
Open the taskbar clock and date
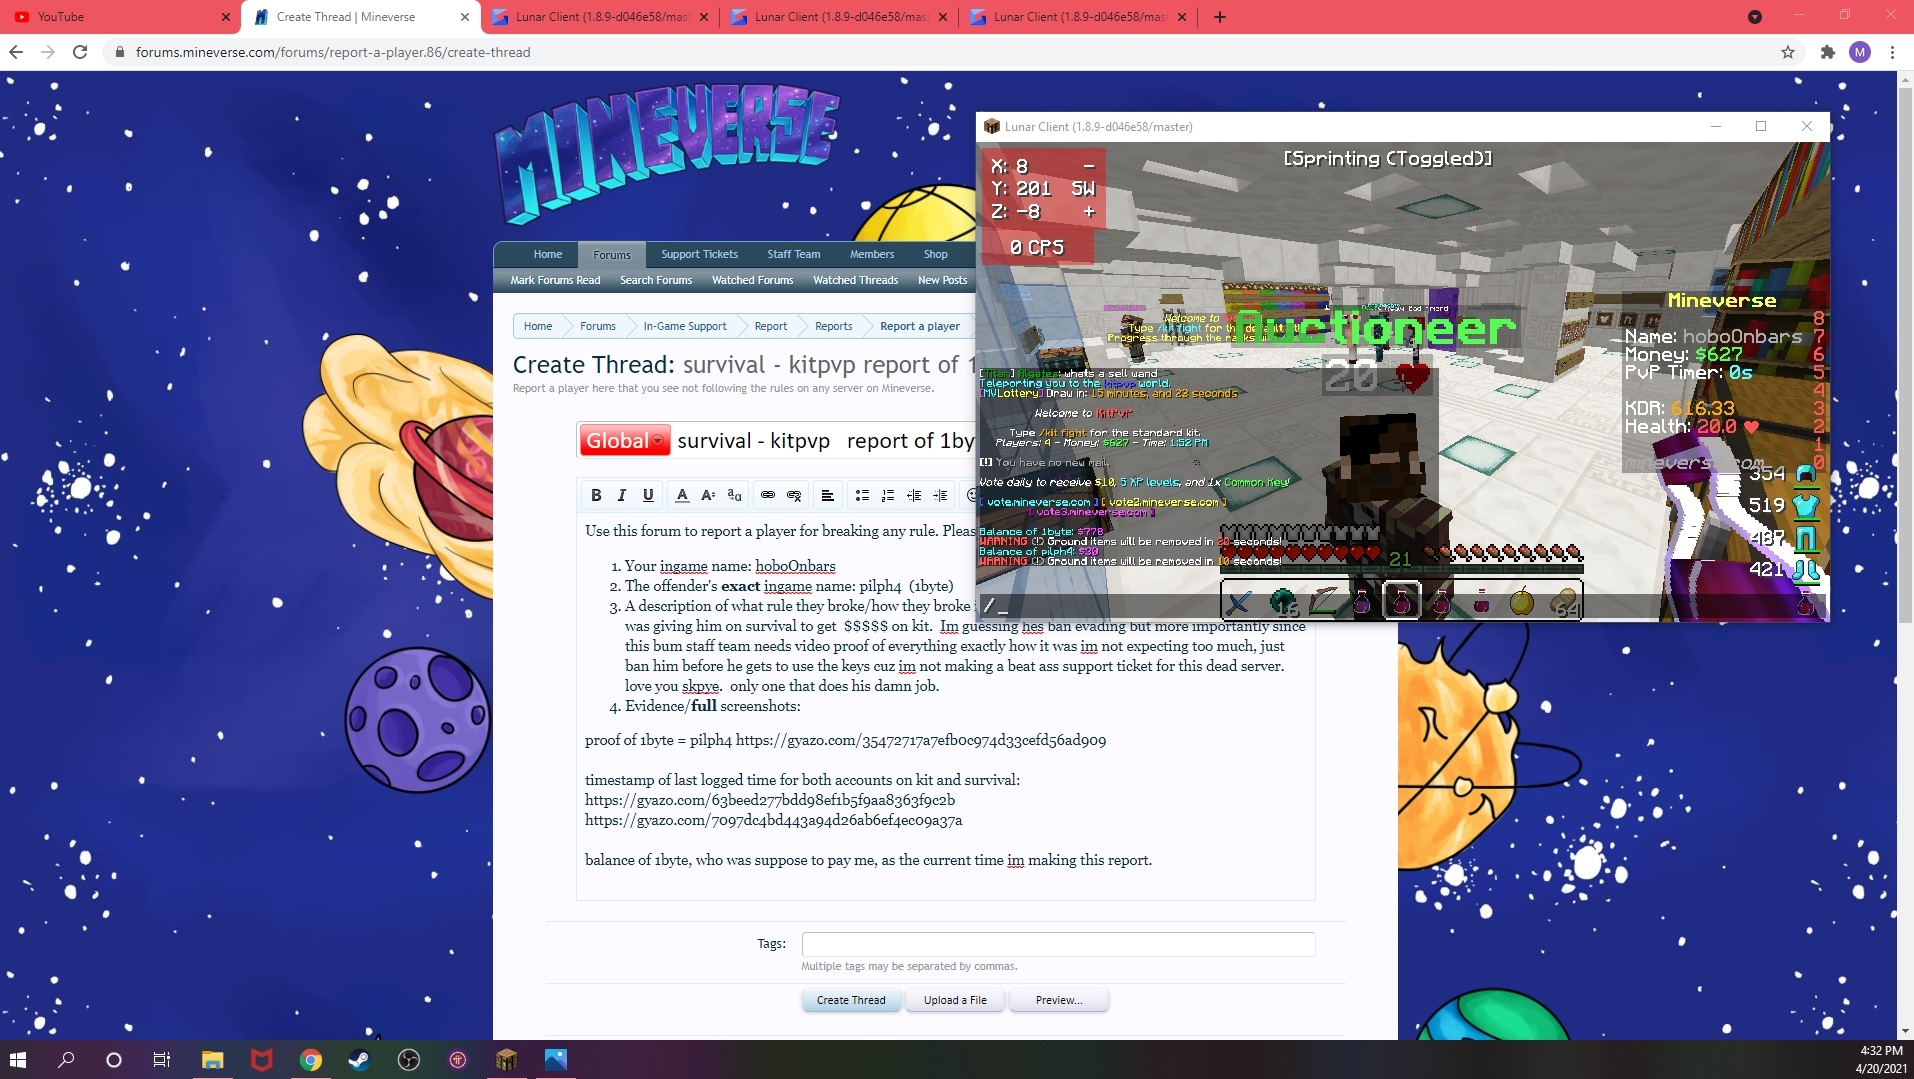[1880, 1060]
